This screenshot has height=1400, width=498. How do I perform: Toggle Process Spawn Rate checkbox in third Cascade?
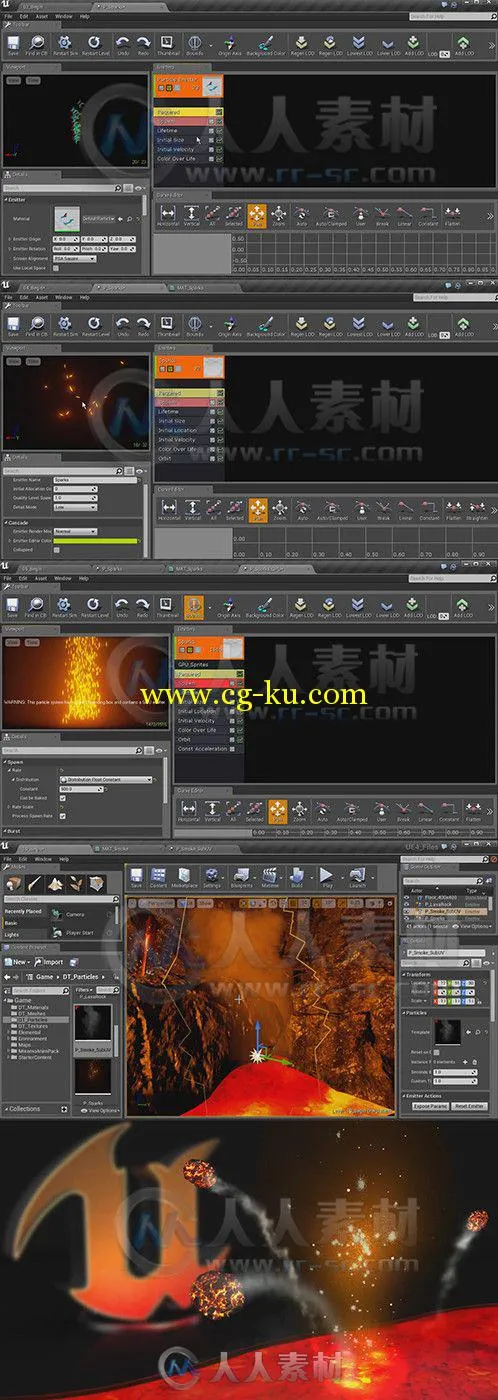tap(62, 815)
